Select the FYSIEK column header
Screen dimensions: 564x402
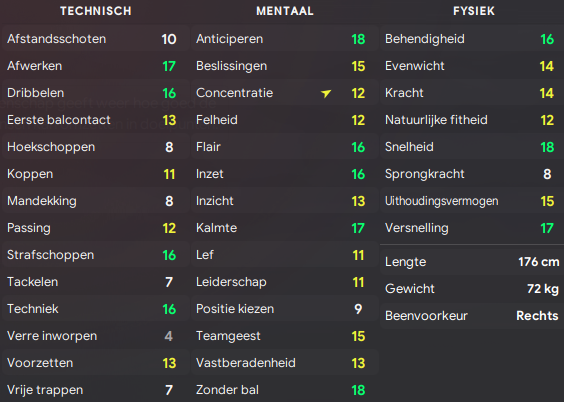(474, 11)
